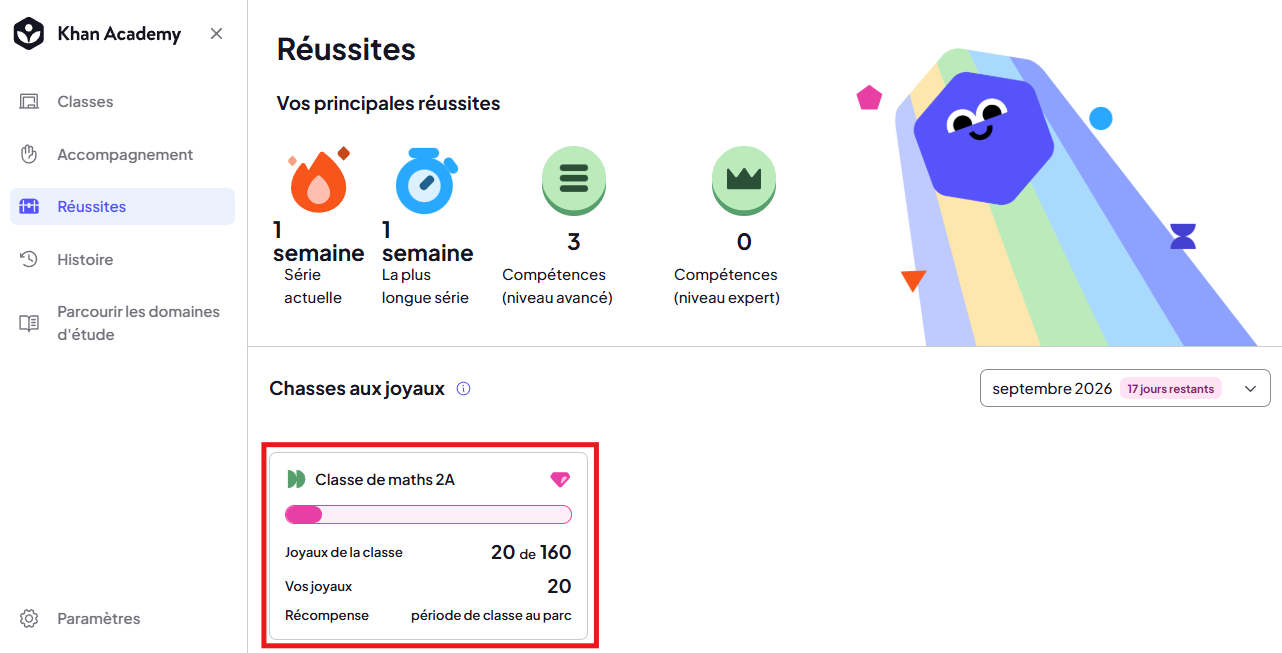
Task: Open the septembre 2026 month dropdown
Action: 1125,389
